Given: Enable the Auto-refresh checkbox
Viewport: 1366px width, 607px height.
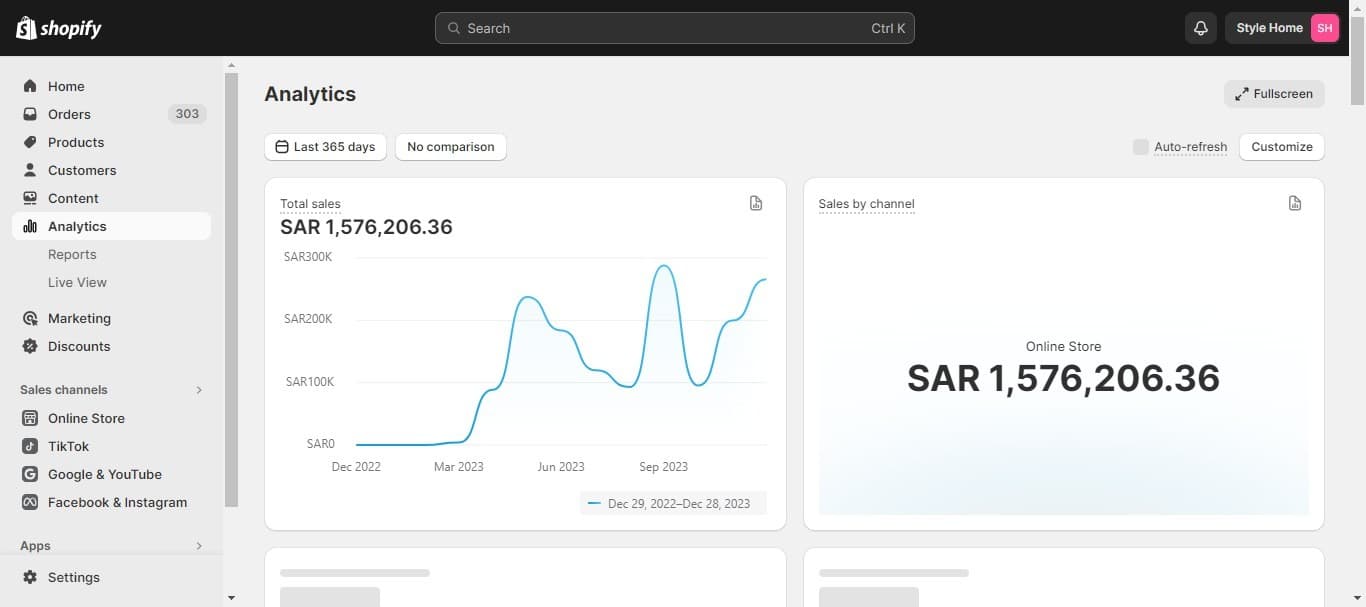Looking at the screenshot, I should click(x=1140, y=147).
